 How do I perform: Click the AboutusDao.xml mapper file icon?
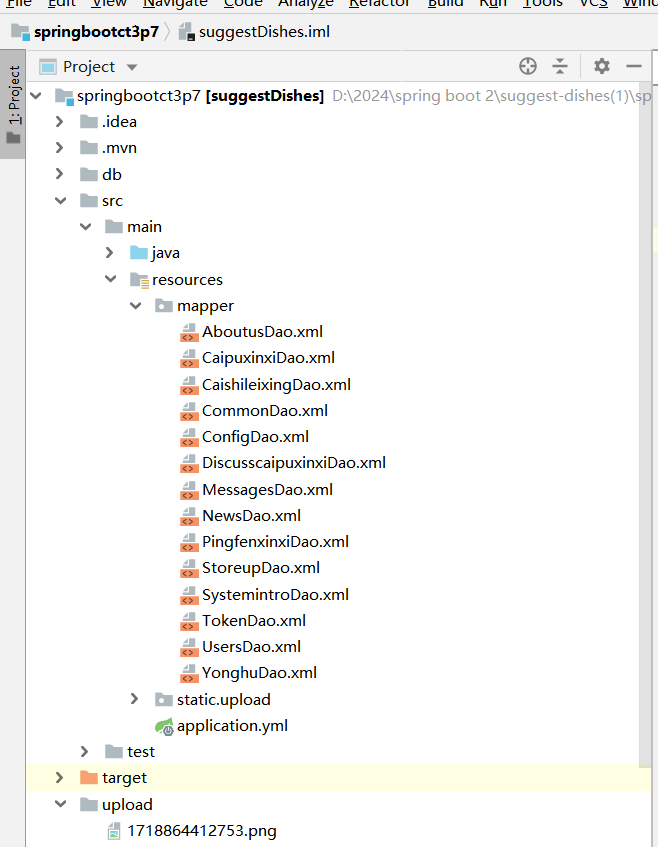tap(188, 332)
